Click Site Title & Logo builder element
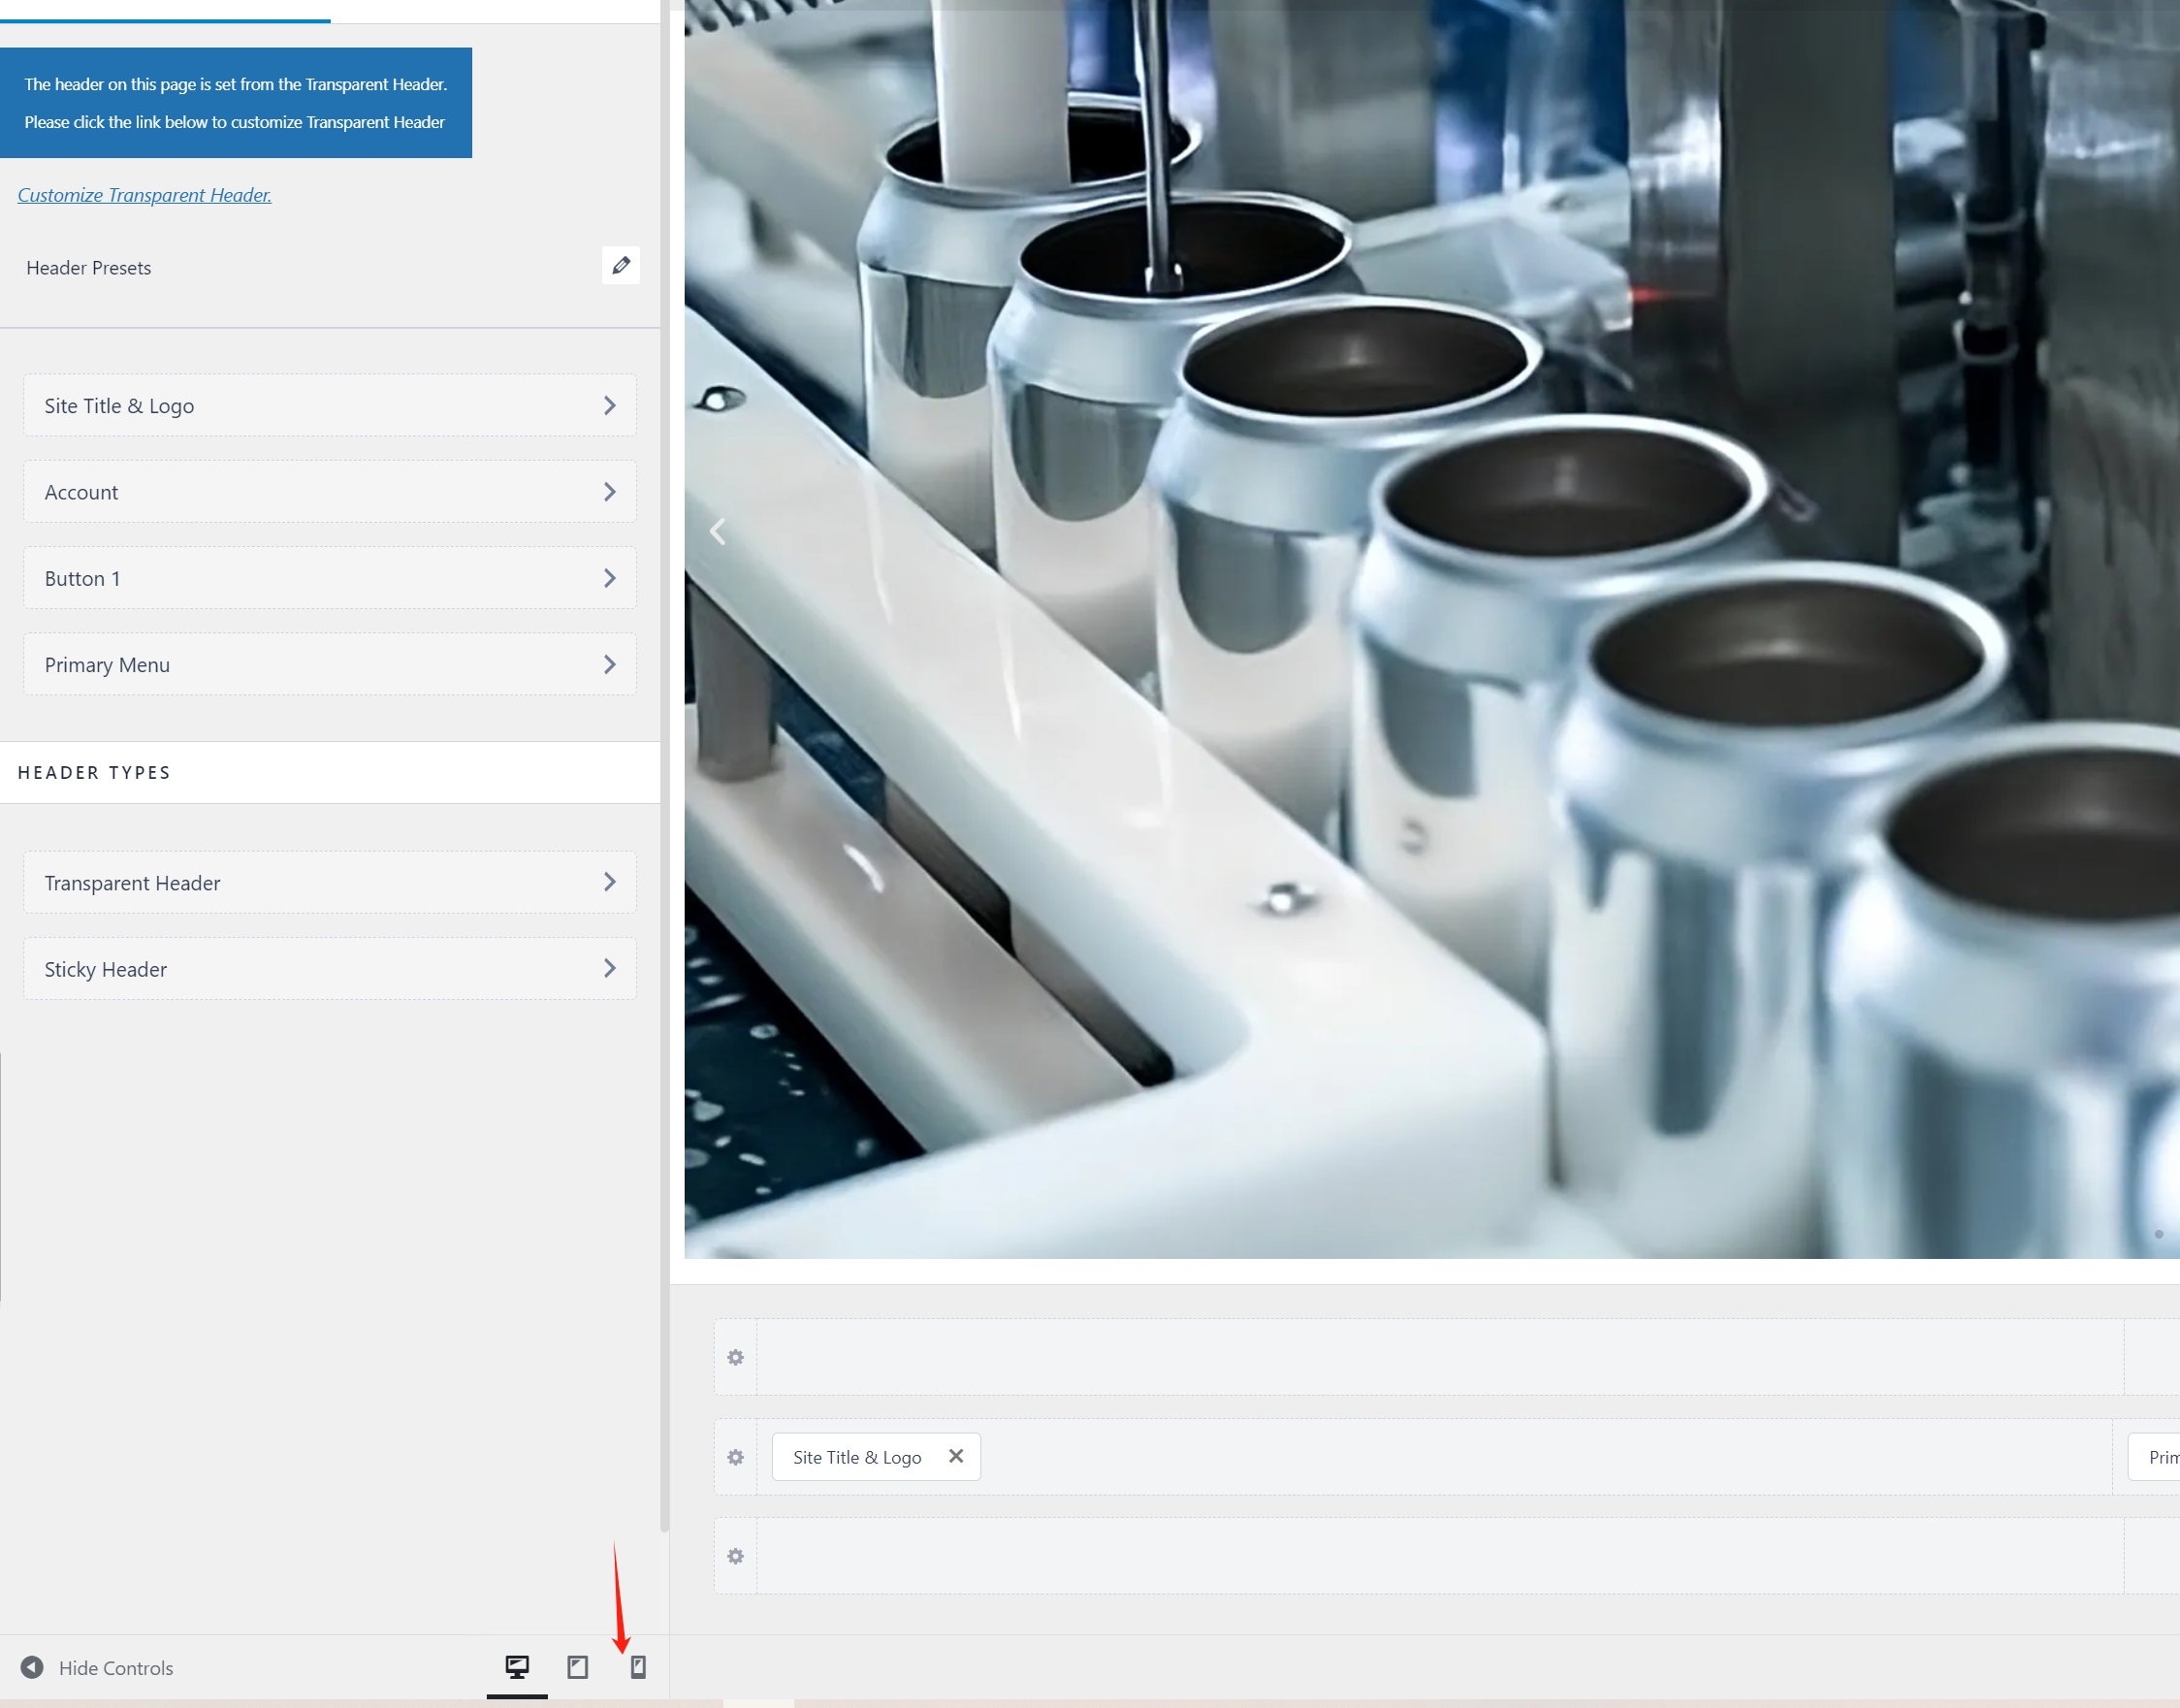The image size is (2180, 1708). [856, 1457]
